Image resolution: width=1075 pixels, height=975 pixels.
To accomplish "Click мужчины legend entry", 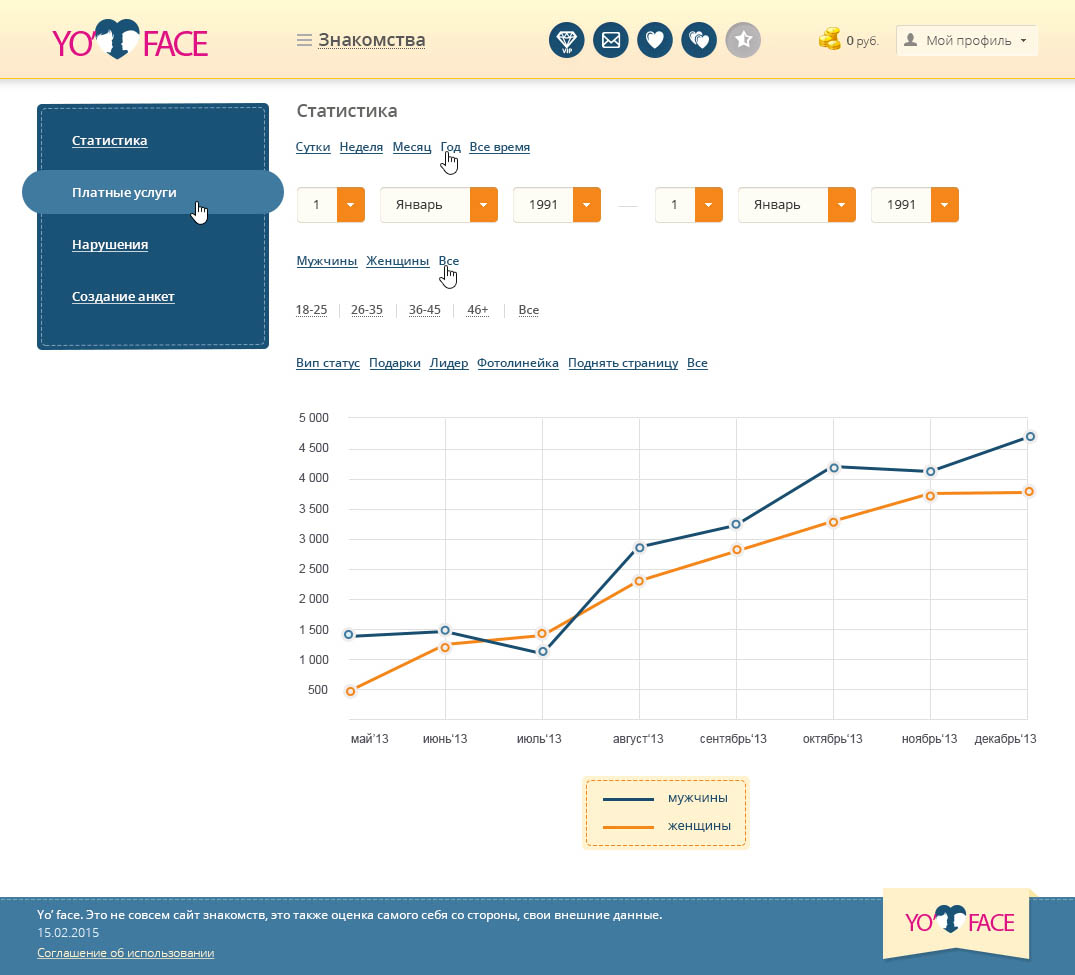I will 665,798.
